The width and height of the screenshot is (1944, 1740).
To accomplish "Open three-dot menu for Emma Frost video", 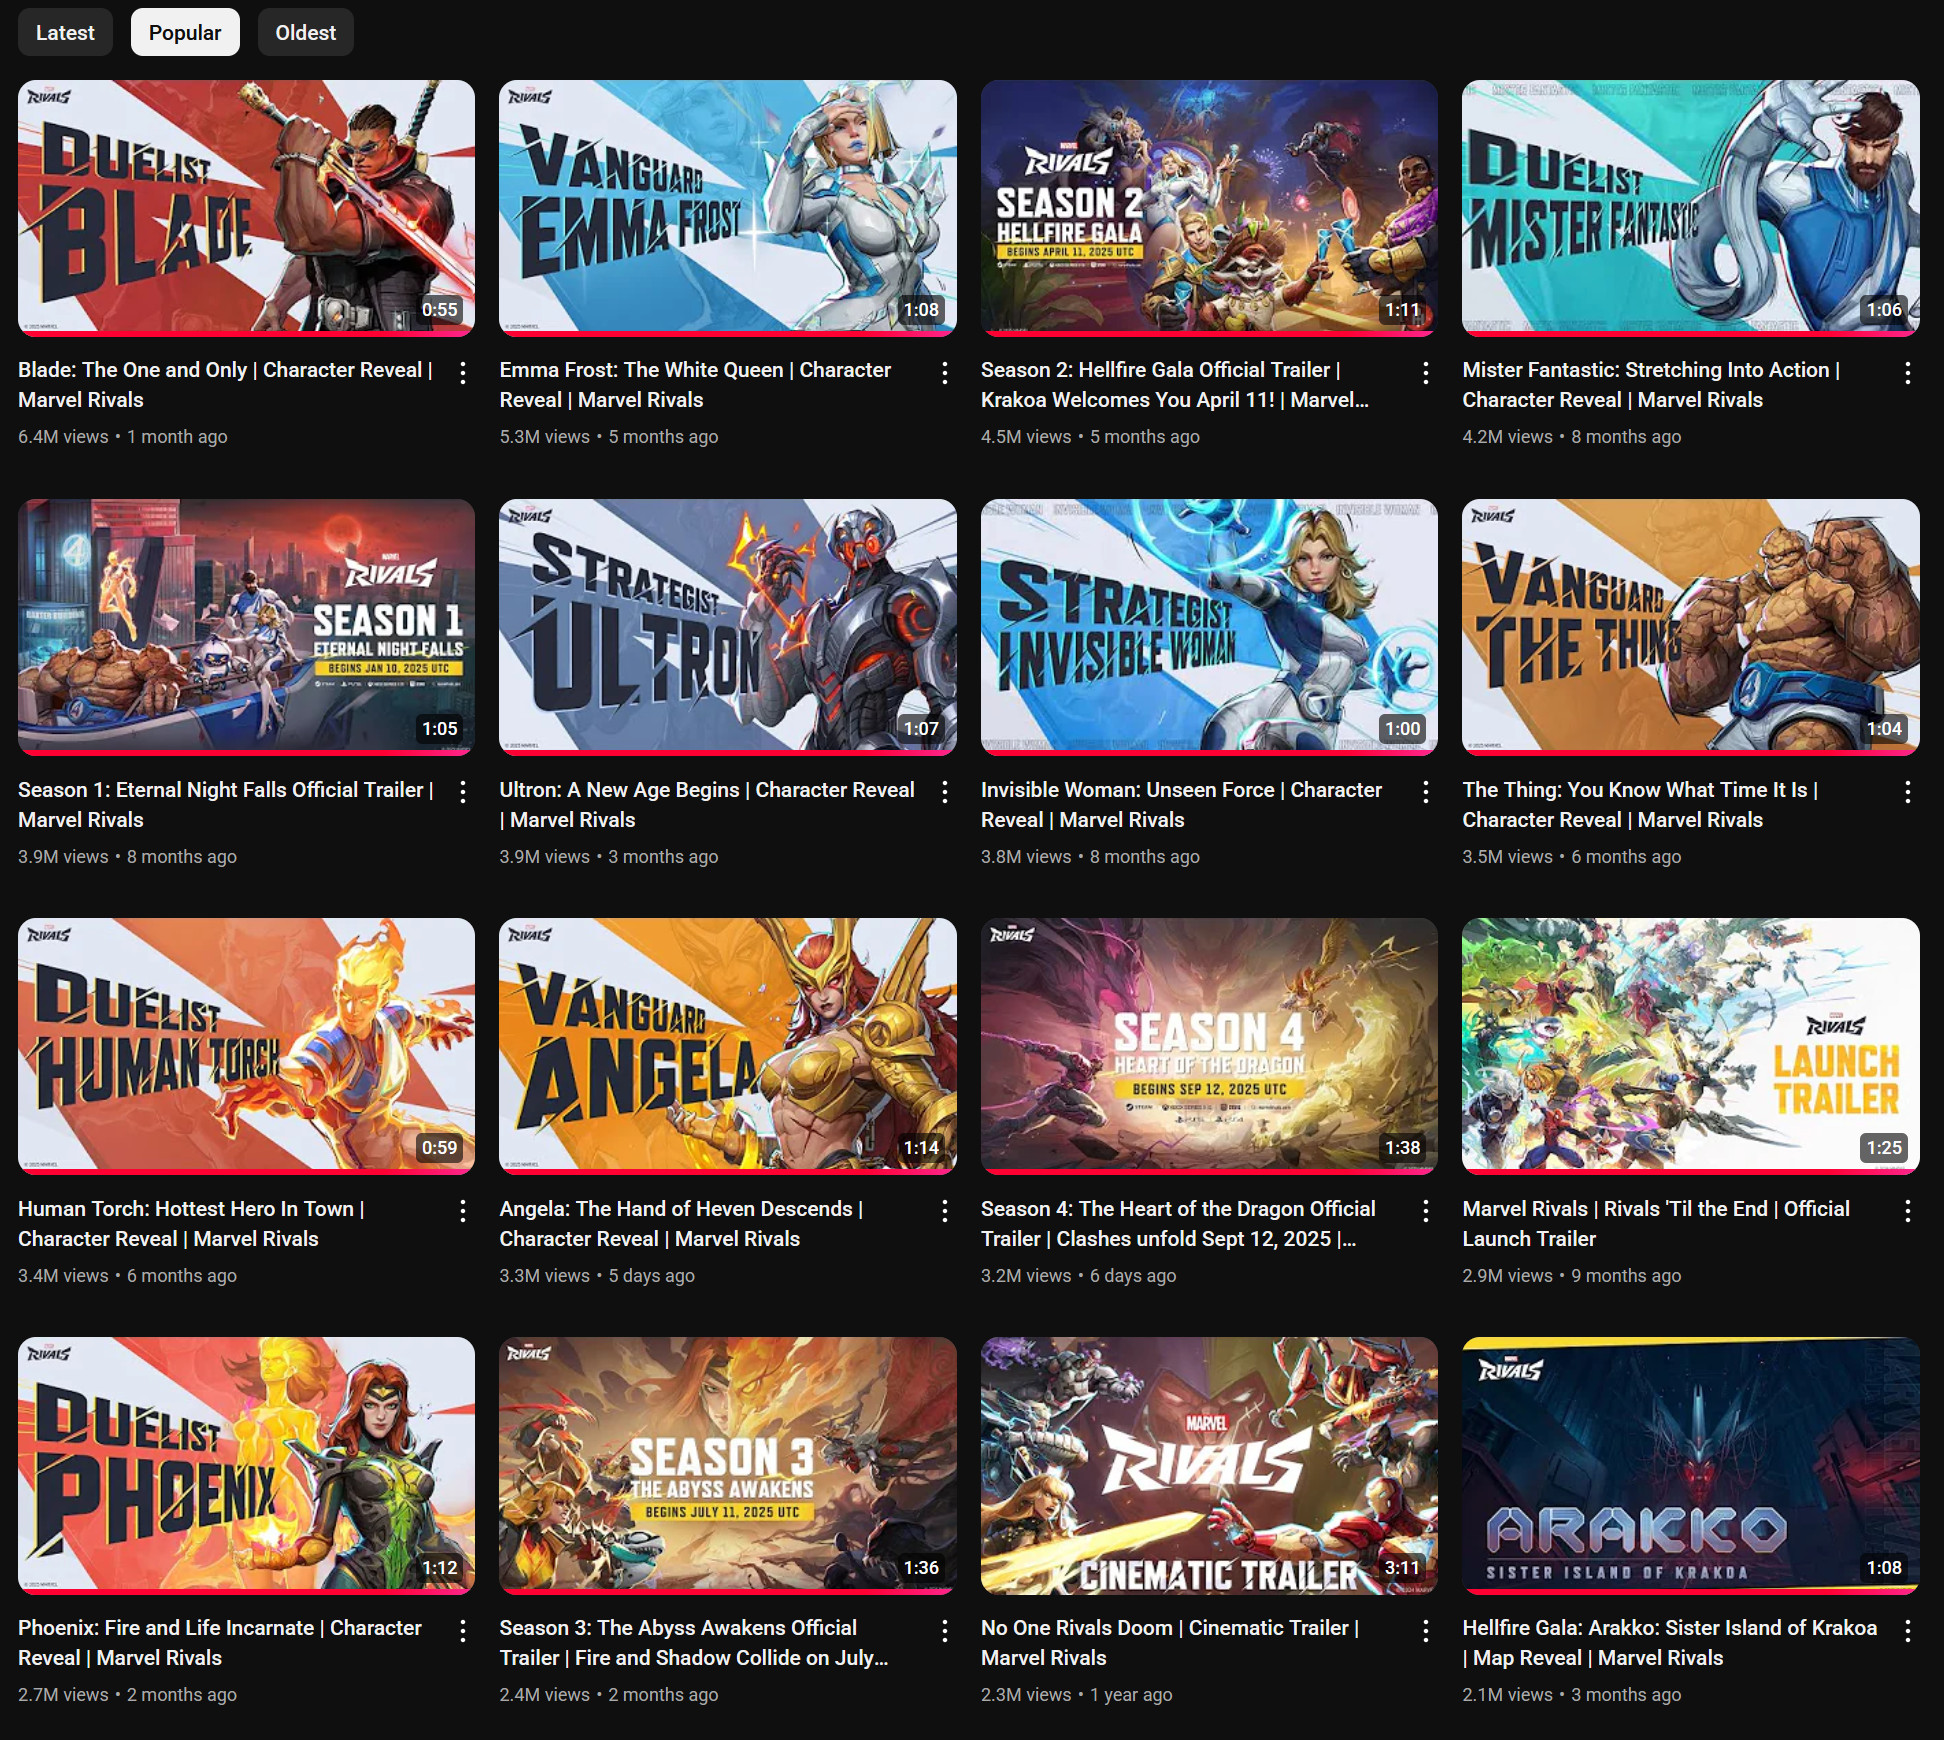I will pyautogui.click(x=944, y=373).
